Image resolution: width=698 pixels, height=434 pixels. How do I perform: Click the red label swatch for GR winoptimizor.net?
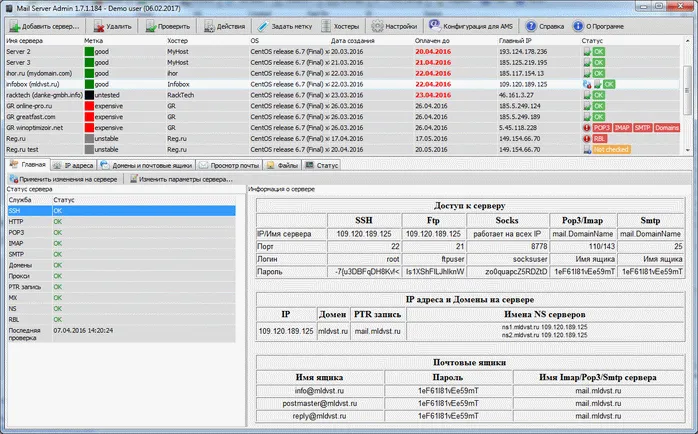89,128
